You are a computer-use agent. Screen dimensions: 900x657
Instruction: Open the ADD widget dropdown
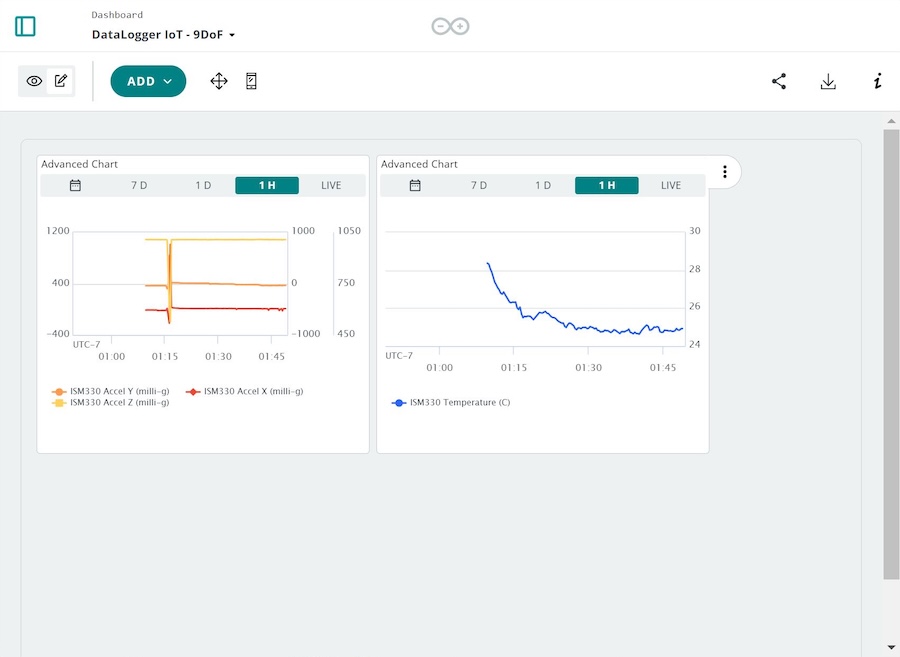tap(148, 81)
